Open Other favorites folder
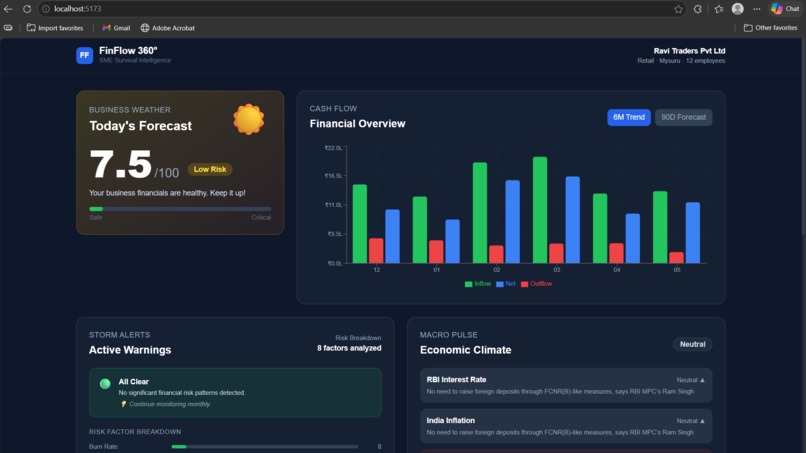Screen dimensions: 806x453 [771, 28]
